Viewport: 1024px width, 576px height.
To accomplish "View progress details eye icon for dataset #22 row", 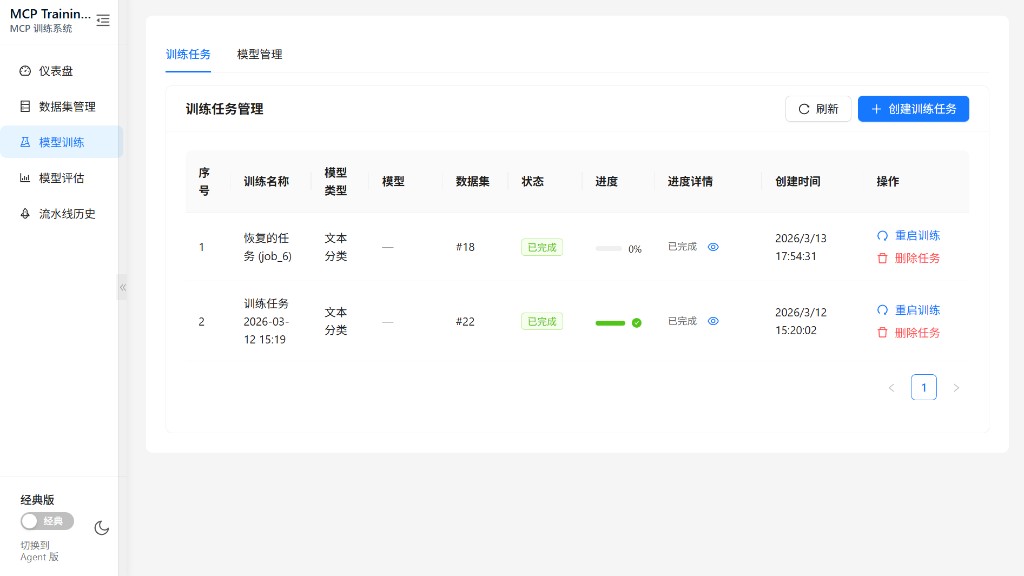I will pyautogui.click(x=713, y=321).
